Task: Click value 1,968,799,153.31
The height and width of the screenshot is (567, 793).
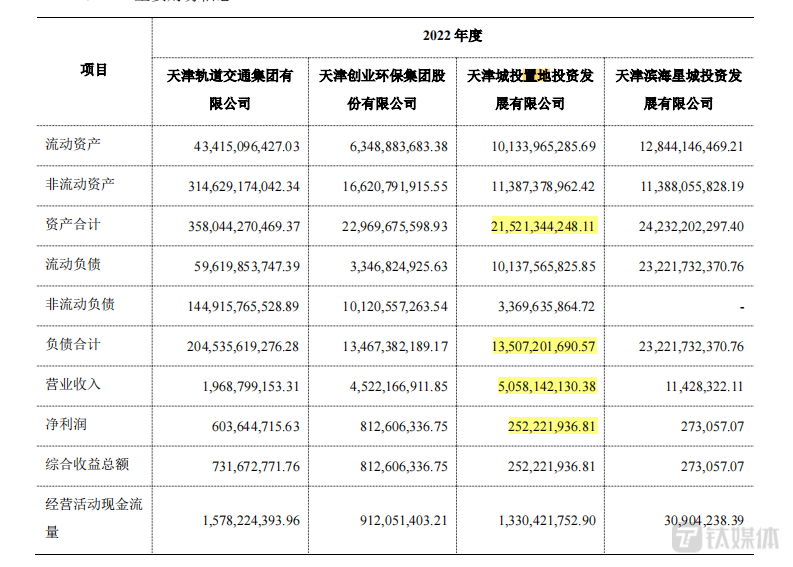Action: 251,386
